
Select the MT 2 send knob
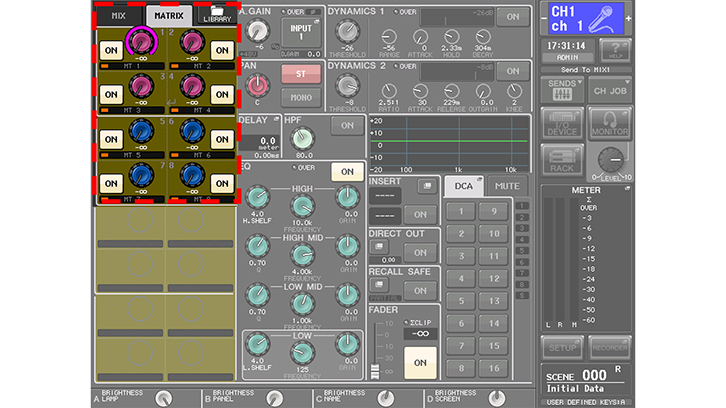coord(192,42)
